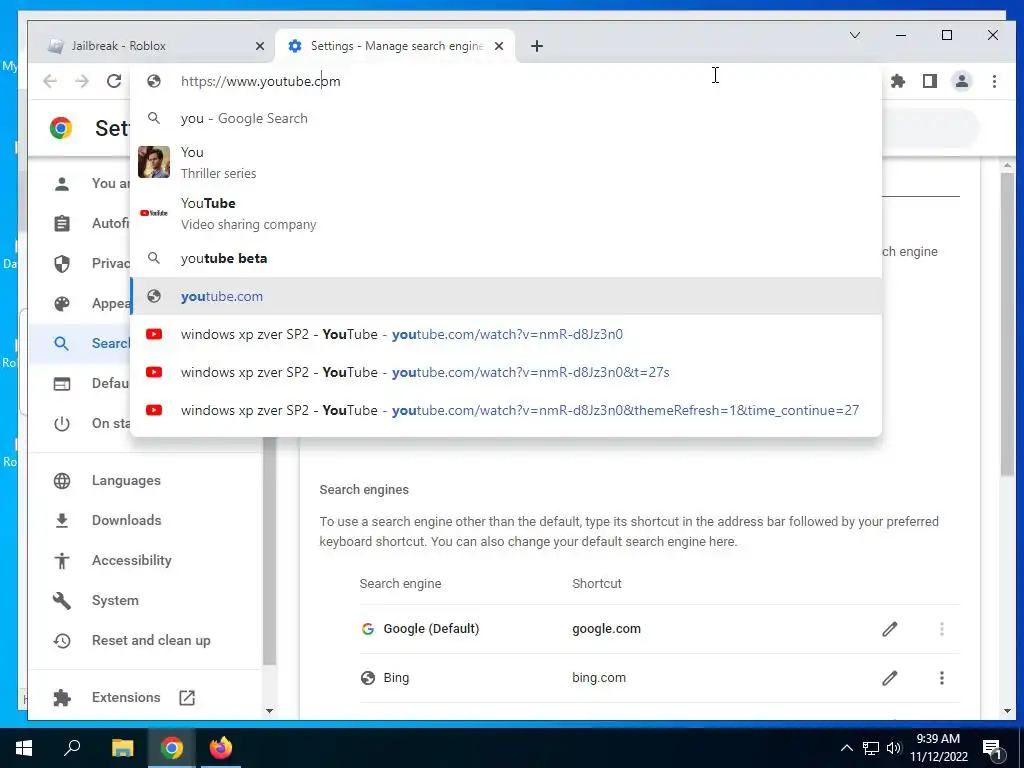Screen dimensions: 1024x768
Task: Open Windows taskbar search
Action: pos(72,748)
